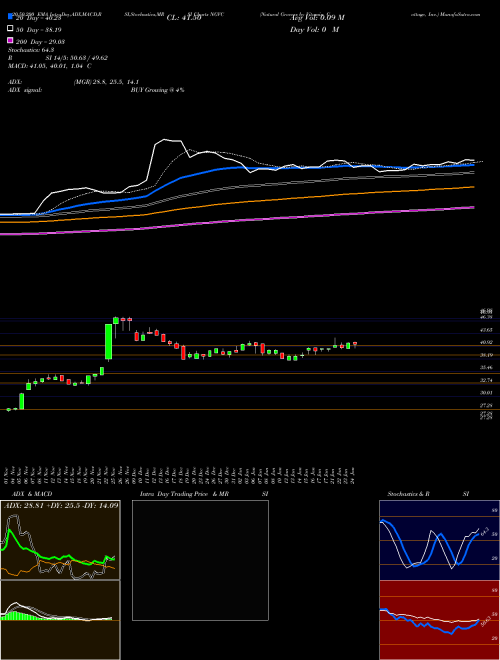The height and width of the screenshot is (660, 500).
Task: Select the '200 Day = 29.03' label
Action: 40,42
